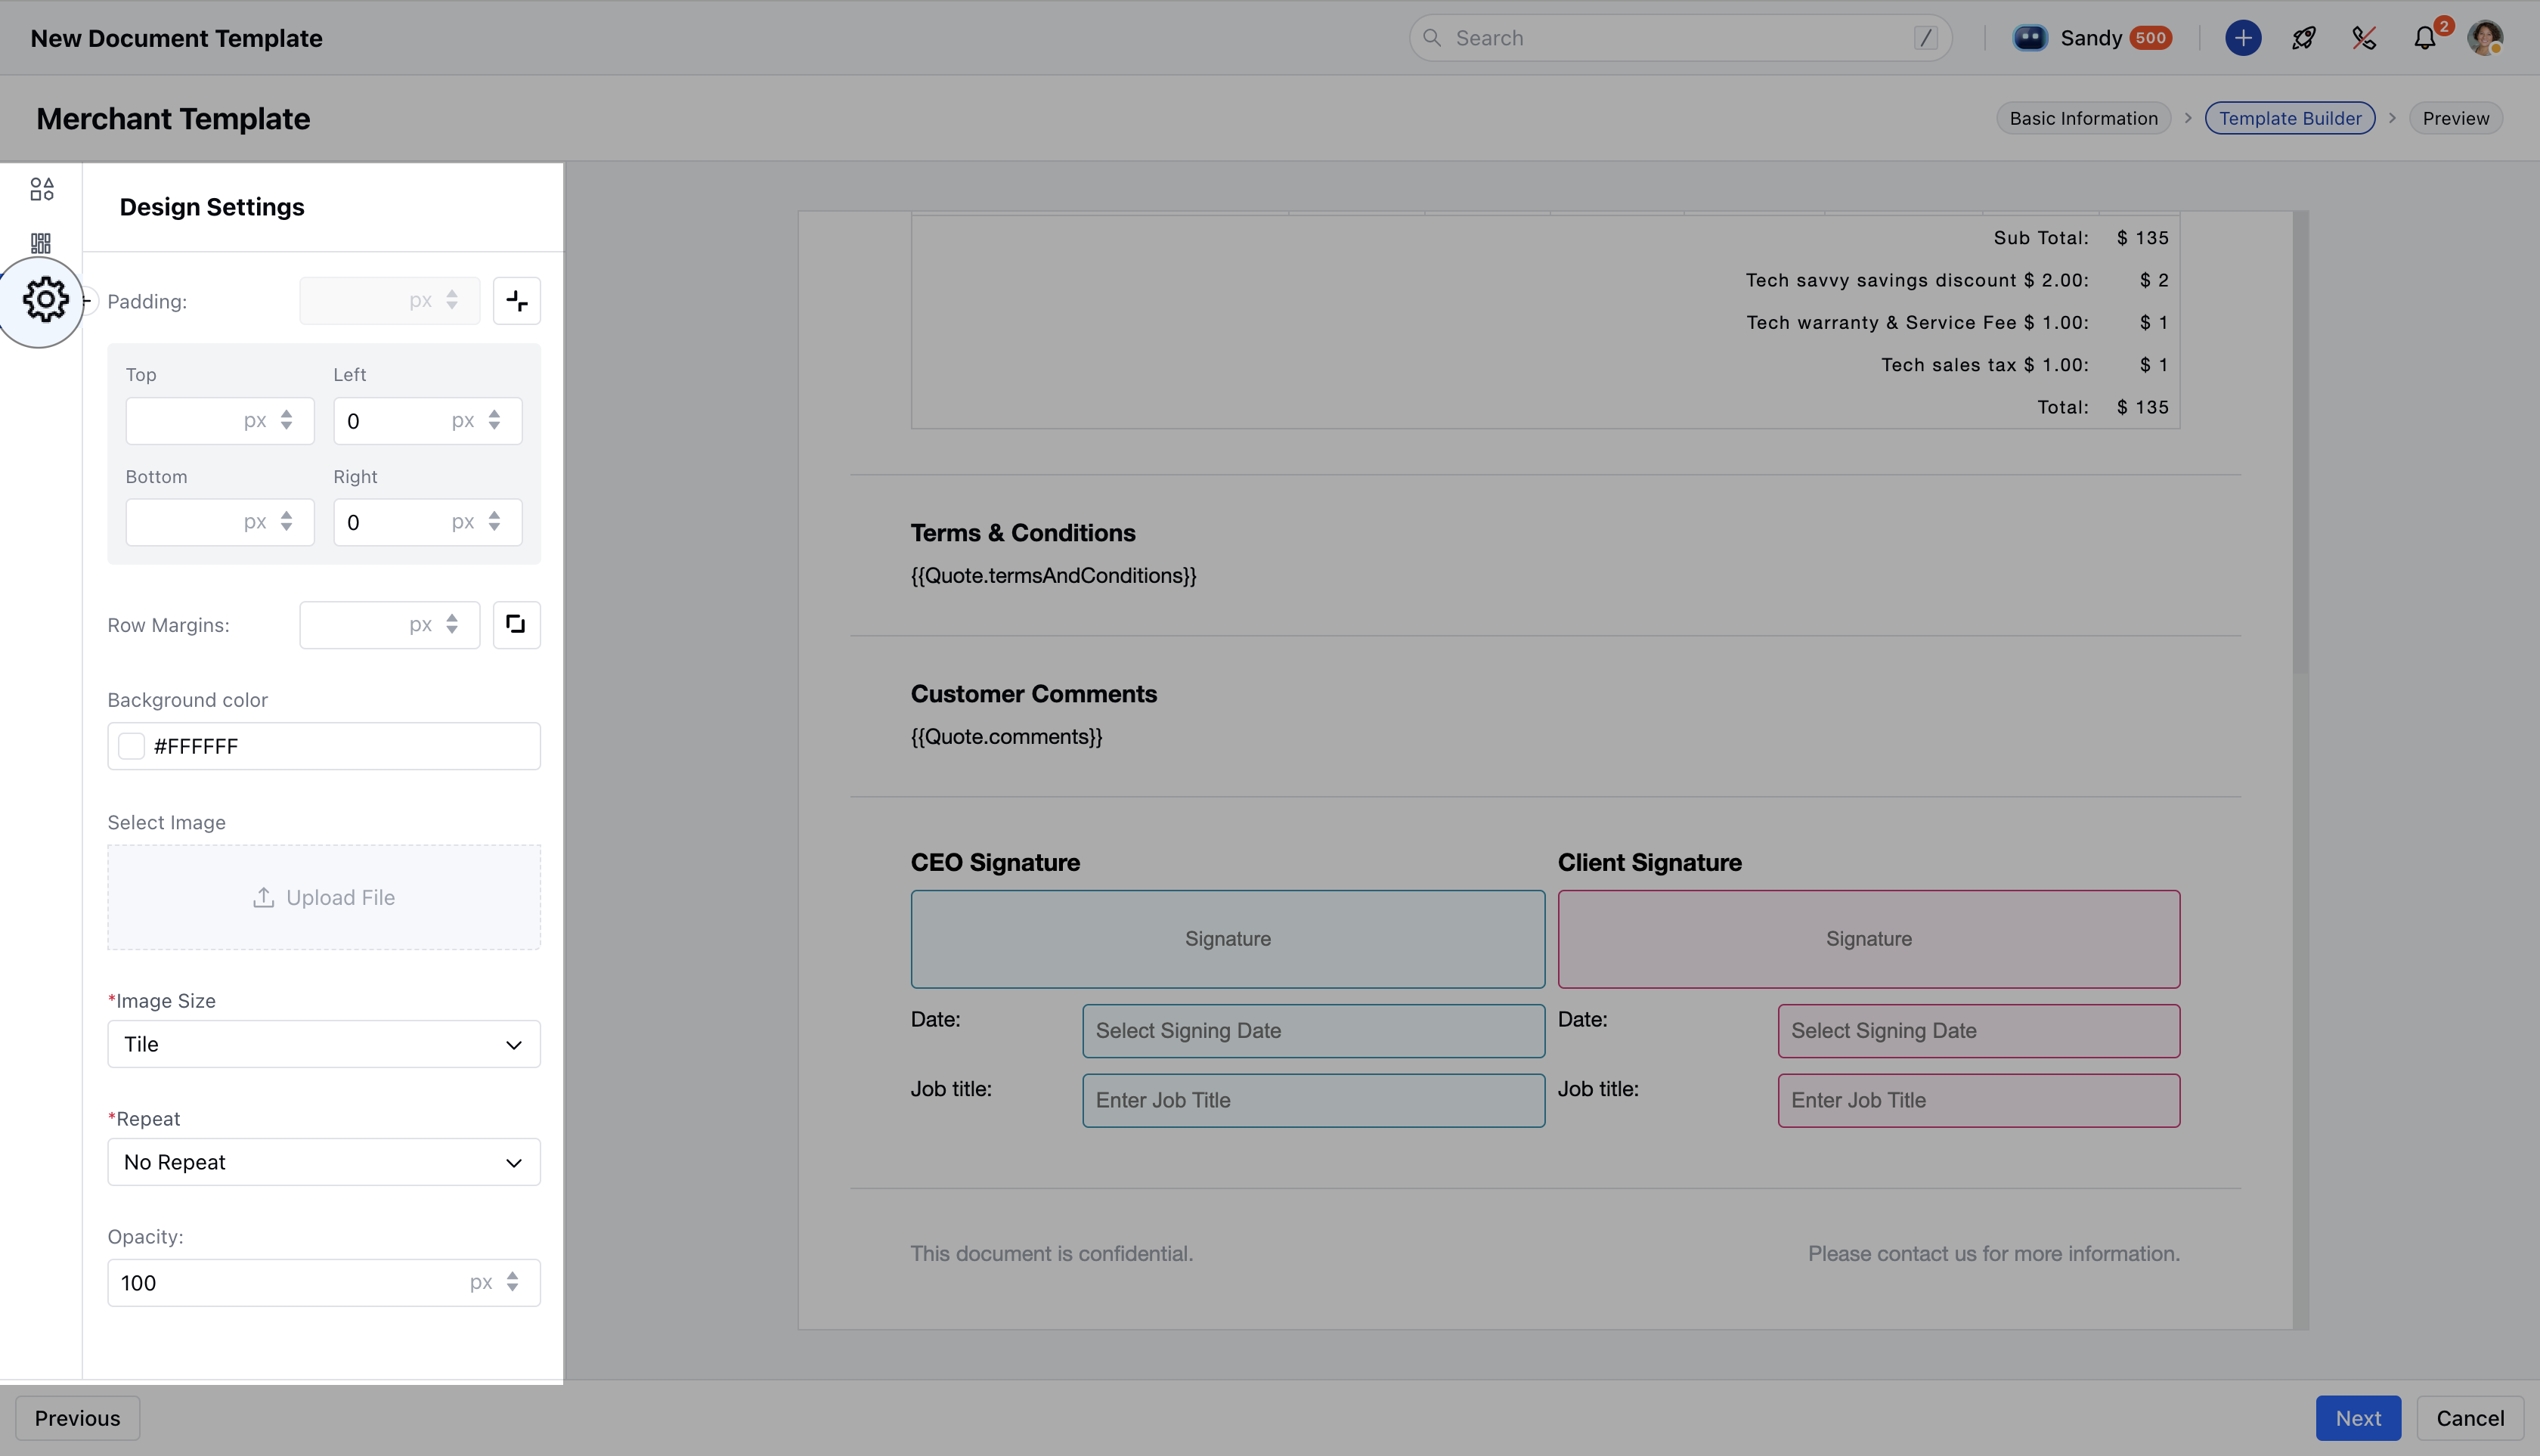Select the Terms & Conditions heading
Screen dimensions: 2540x1456
[1023, 533]
